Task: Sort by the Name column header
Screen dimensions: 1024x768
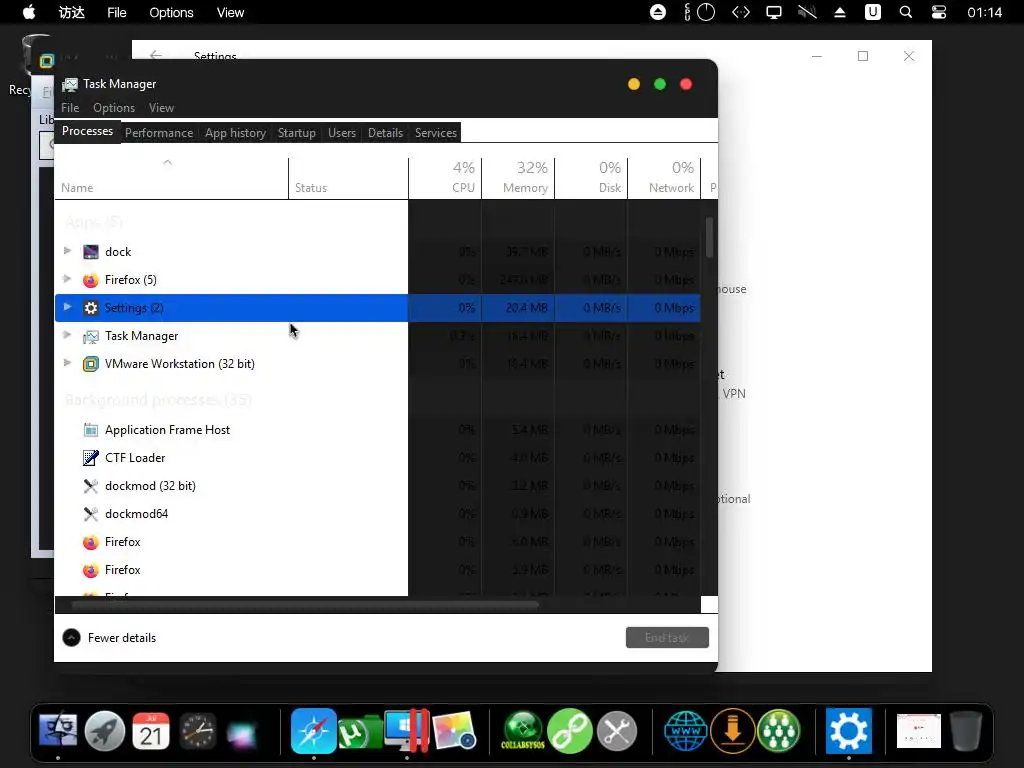Action: 171,178
